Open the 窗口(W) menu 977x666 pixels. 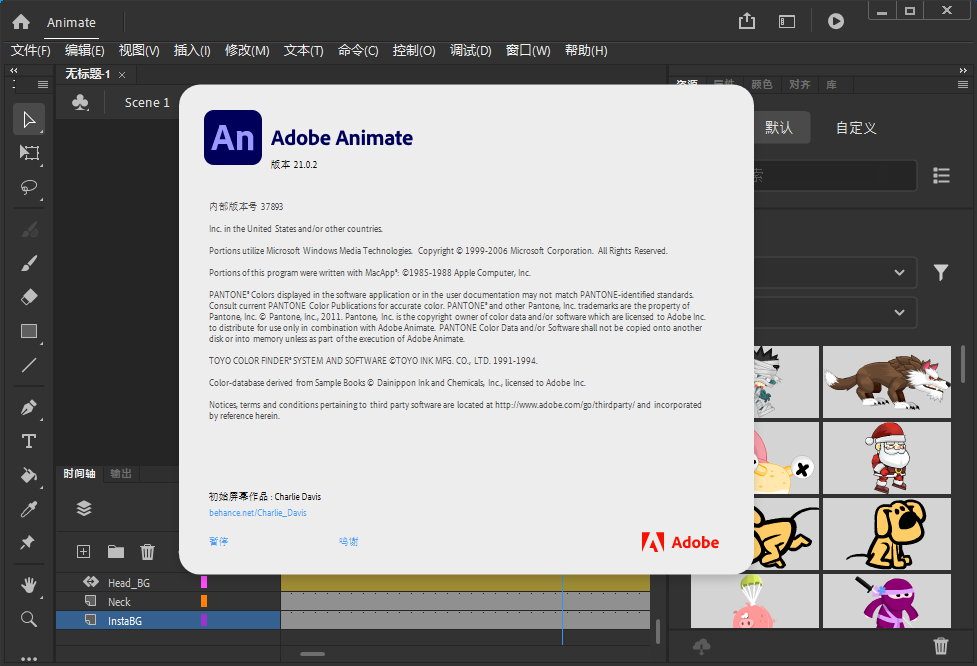click(528, 50)
